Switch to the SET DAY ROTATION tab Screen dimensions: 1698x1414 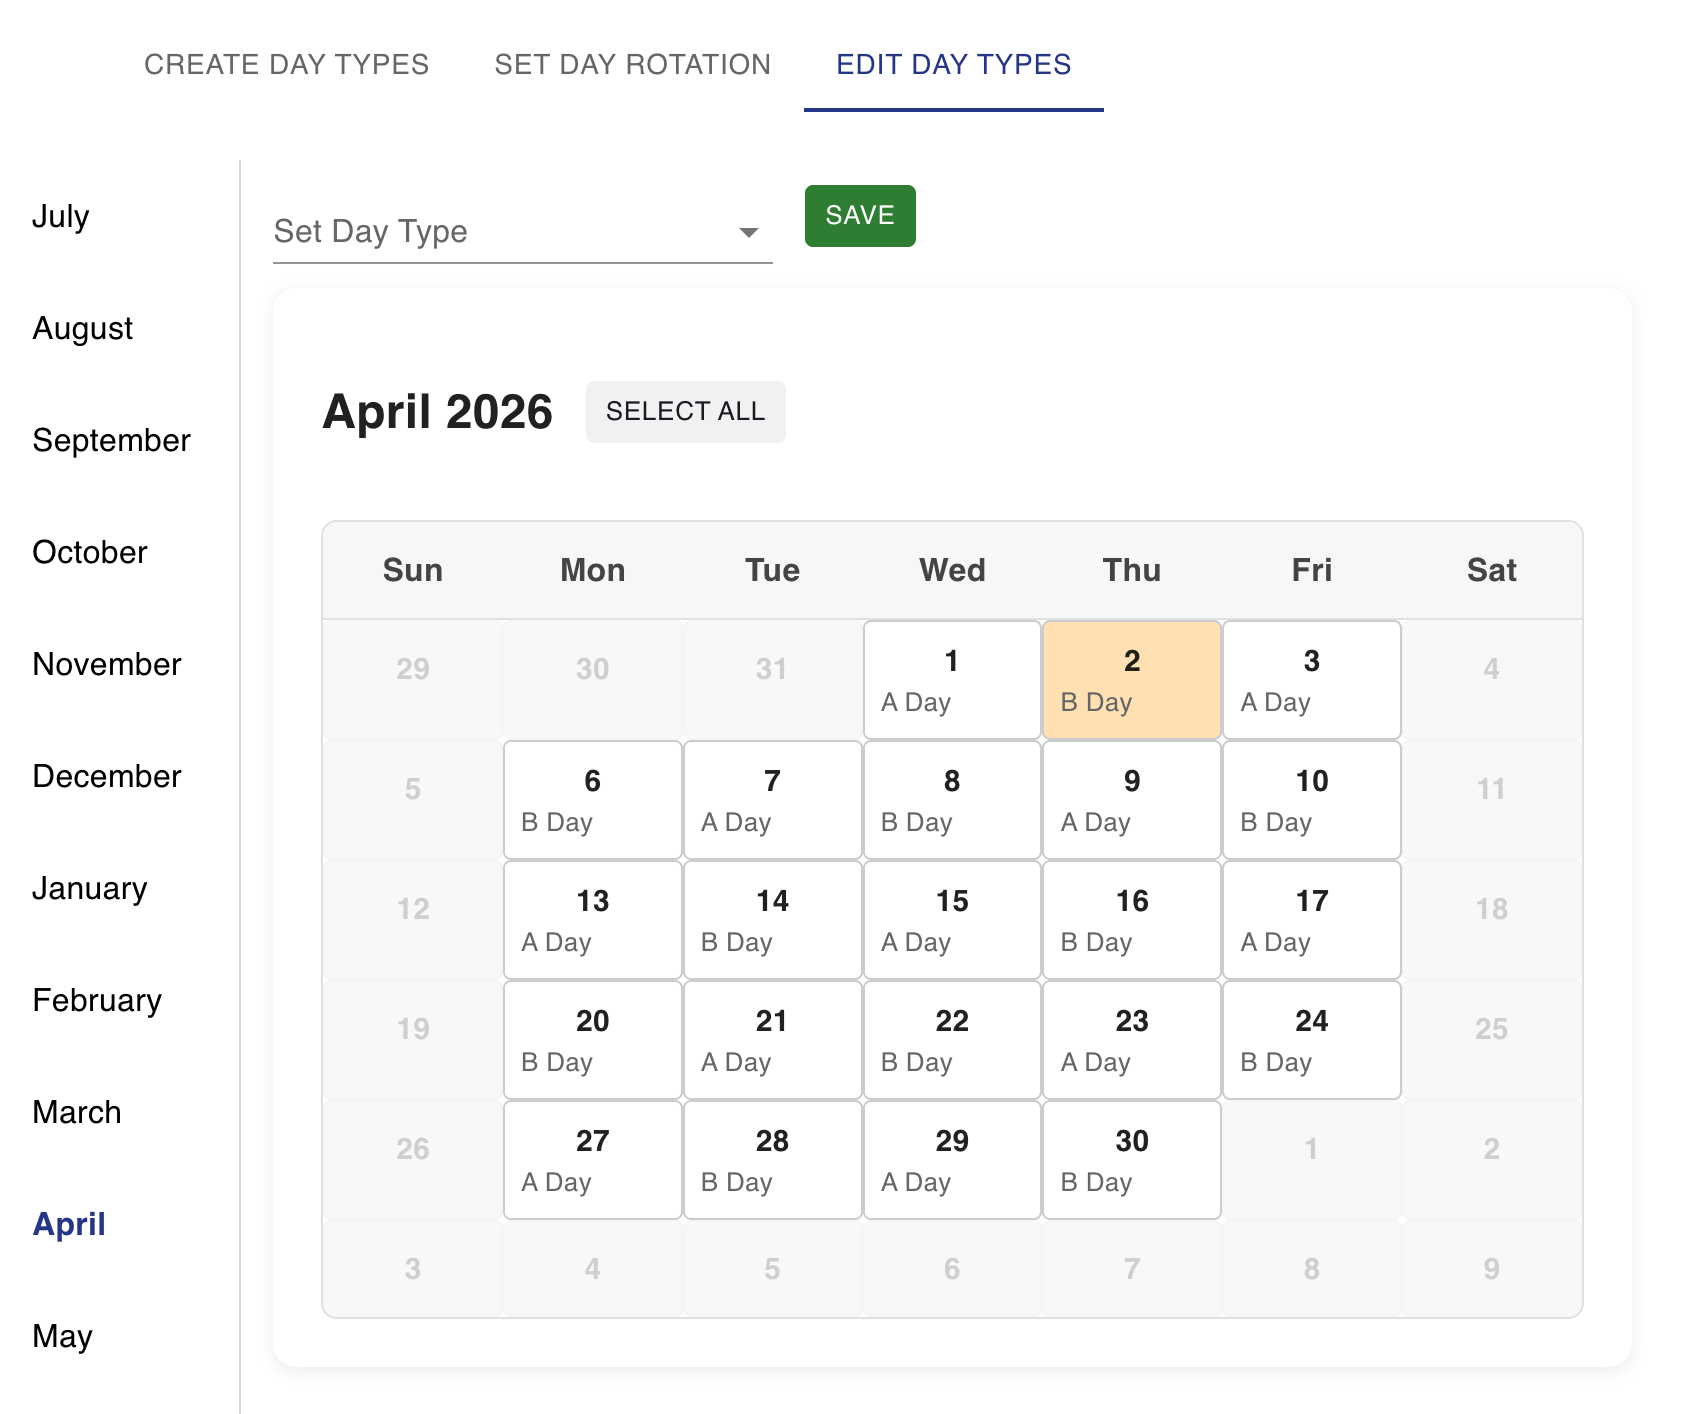tap(633, 64)
